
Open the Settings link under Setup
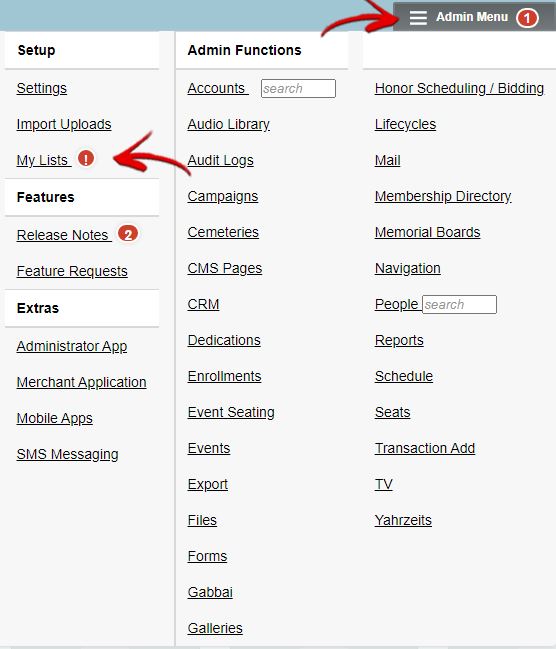pos(41,89)
